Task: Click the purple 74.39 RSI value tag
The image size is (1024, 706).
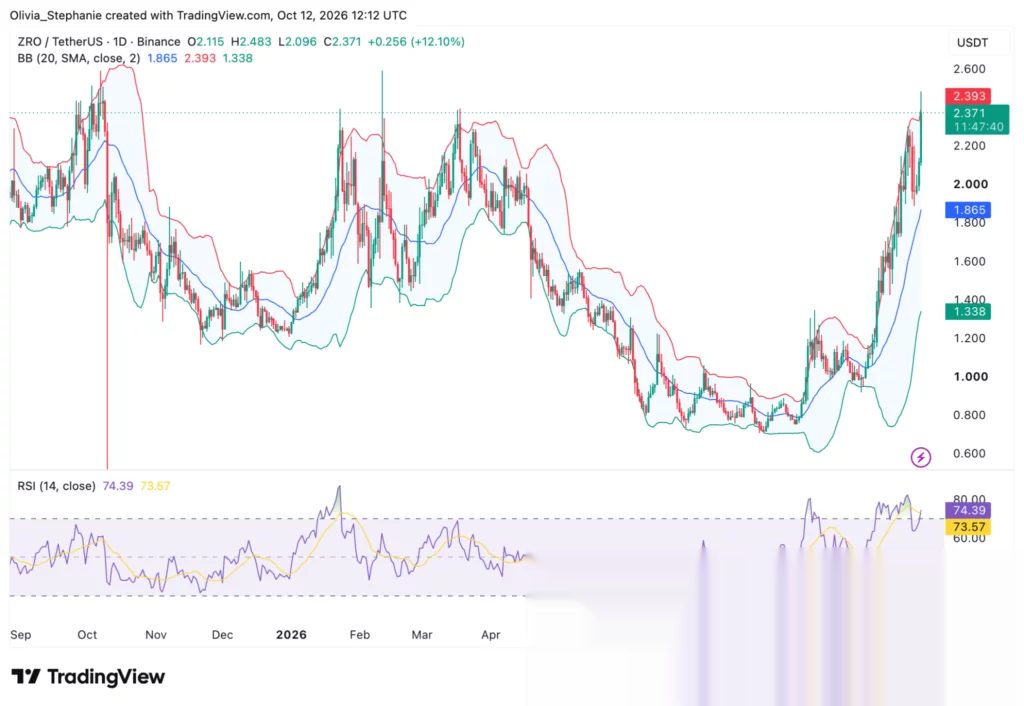Action: click(968, 510)
